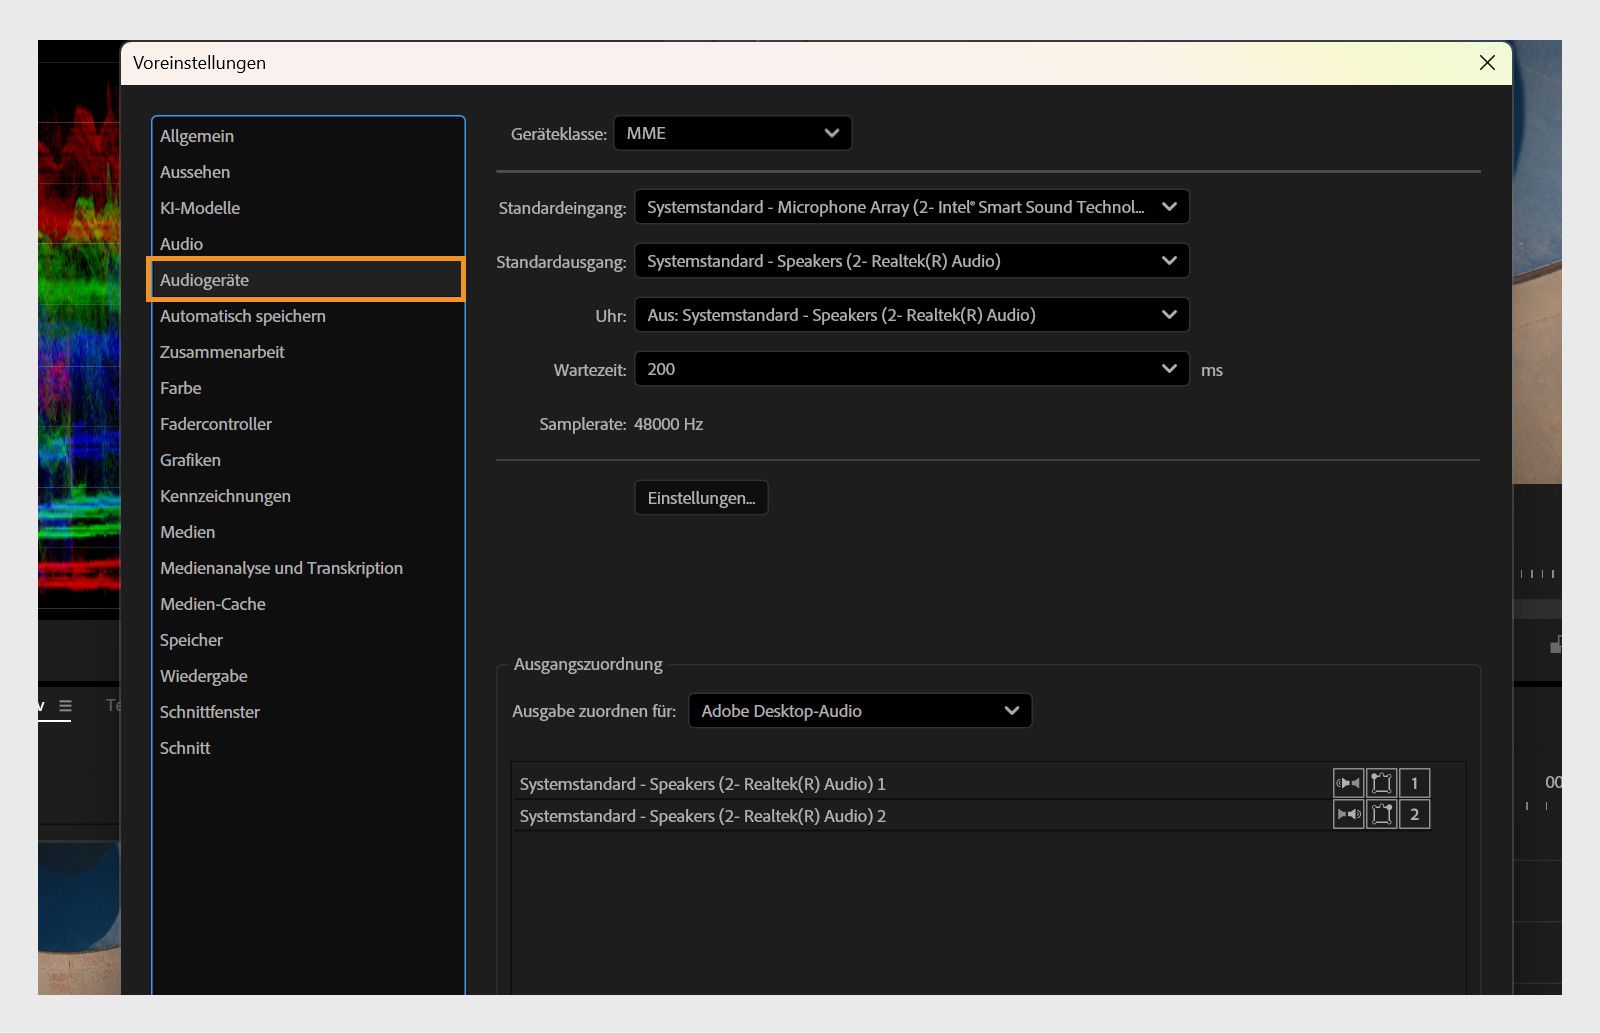The height and width of the screenshot is (1033, 1600).
Task: Click channel number 2 box
Action: coord(1414,815)
